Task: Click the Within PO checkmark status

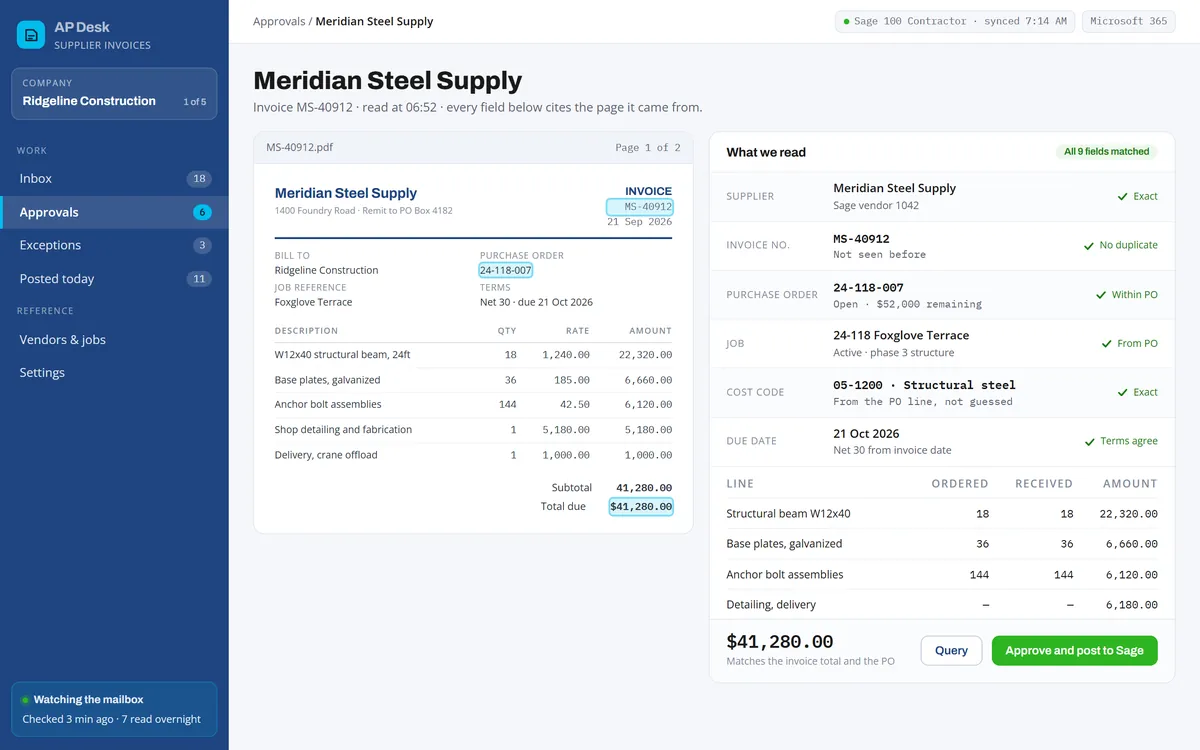Action: (x=1127, y=295)
